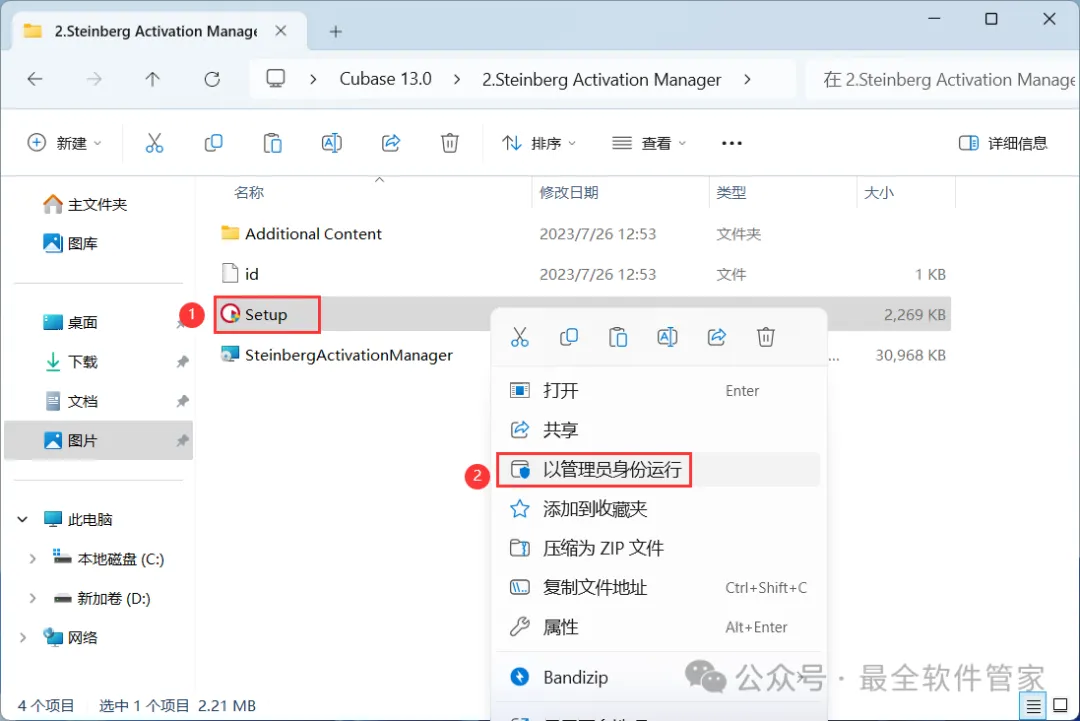
Task: Click the toolbar Share icon
Action: [x=391, y=143]
